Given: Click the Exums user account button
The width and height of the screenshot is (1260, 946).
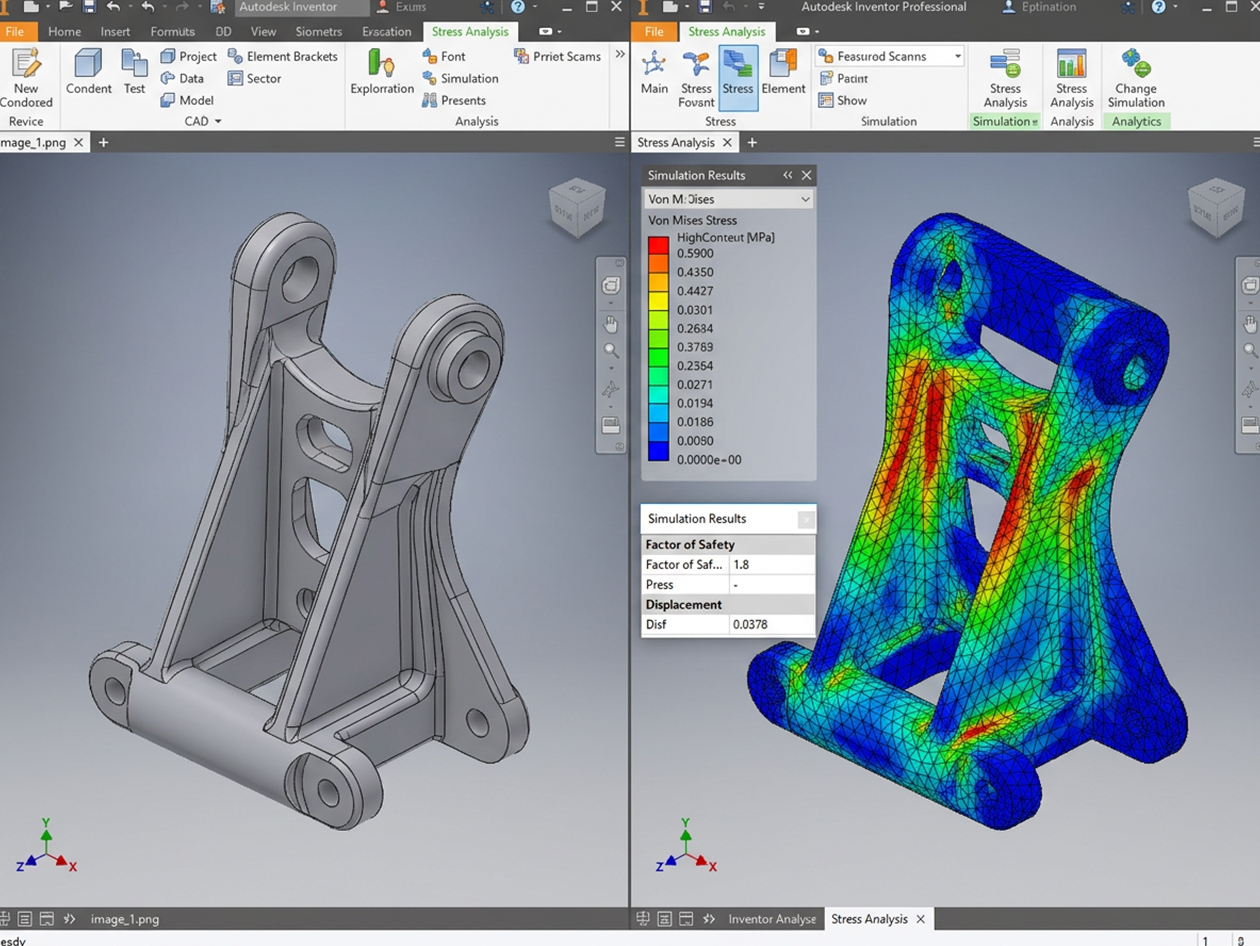Looking at the screenshot, I should tap(401, 7).
